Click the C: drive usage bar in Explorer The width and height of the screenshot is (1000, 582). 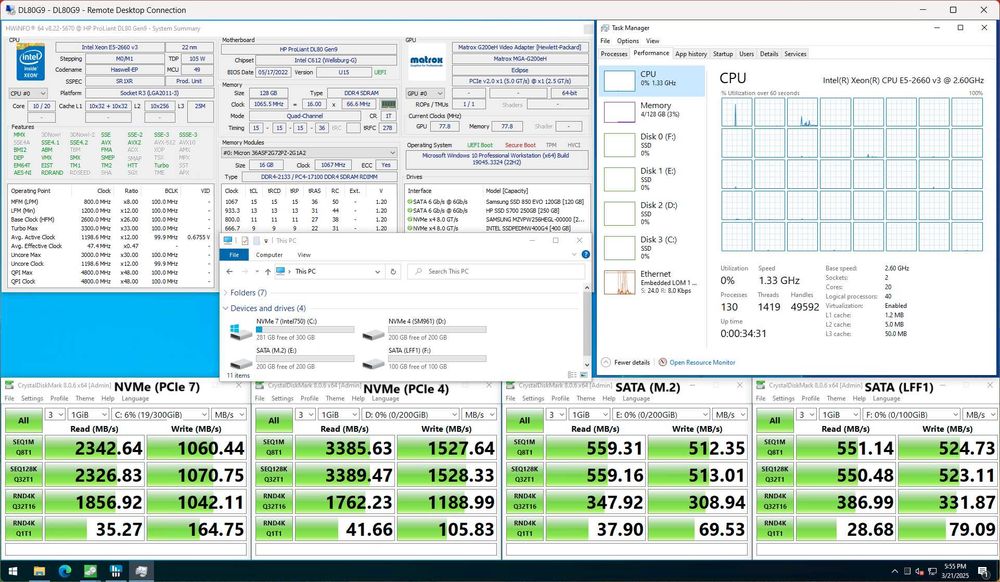pos(305,330)
